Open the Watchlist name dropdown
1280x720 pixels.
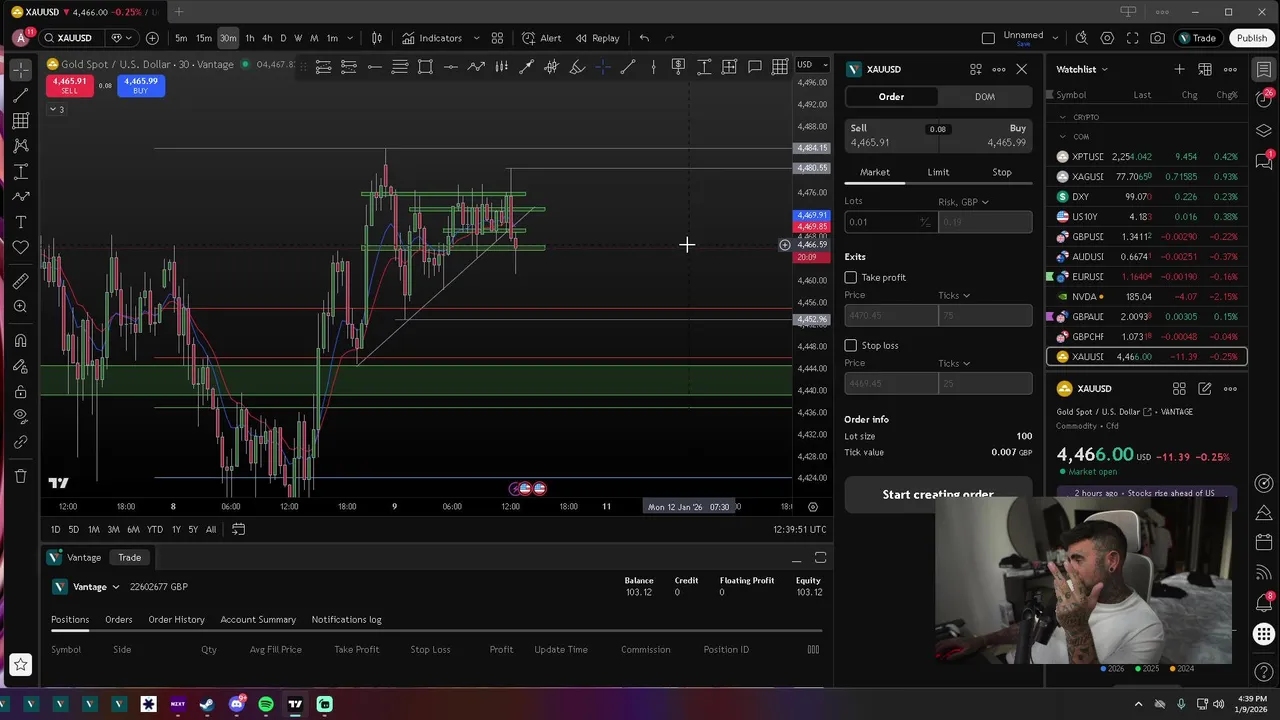(x=1082, y=69)
